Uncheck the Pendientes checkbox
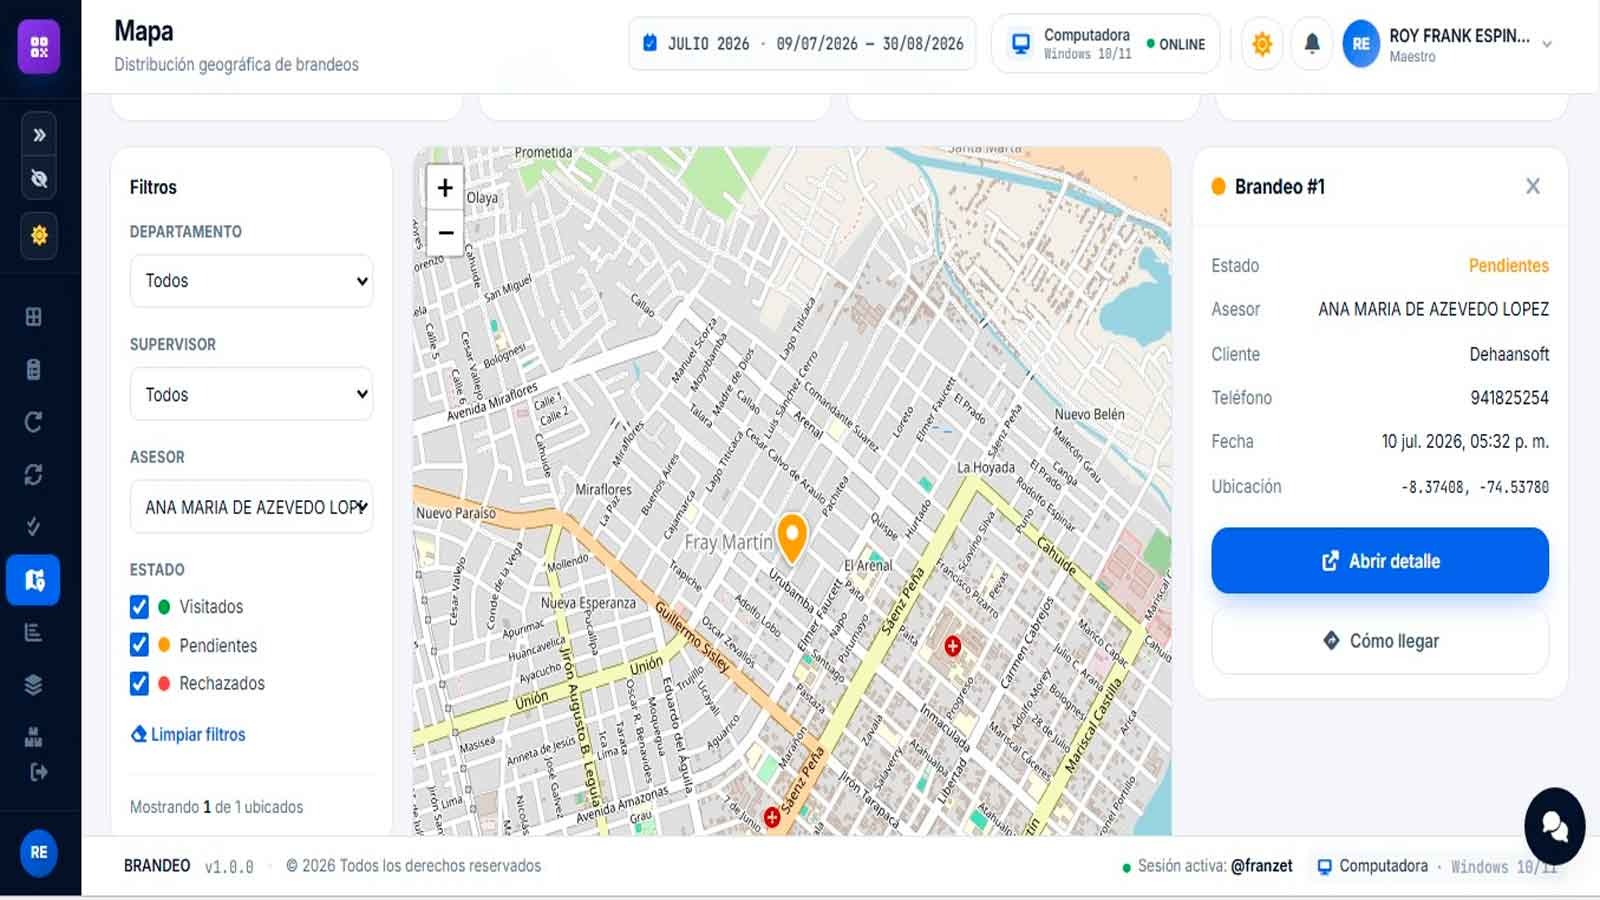Image resolution: width=1600 pixels, height=900 pixels. tap(139, 645)
